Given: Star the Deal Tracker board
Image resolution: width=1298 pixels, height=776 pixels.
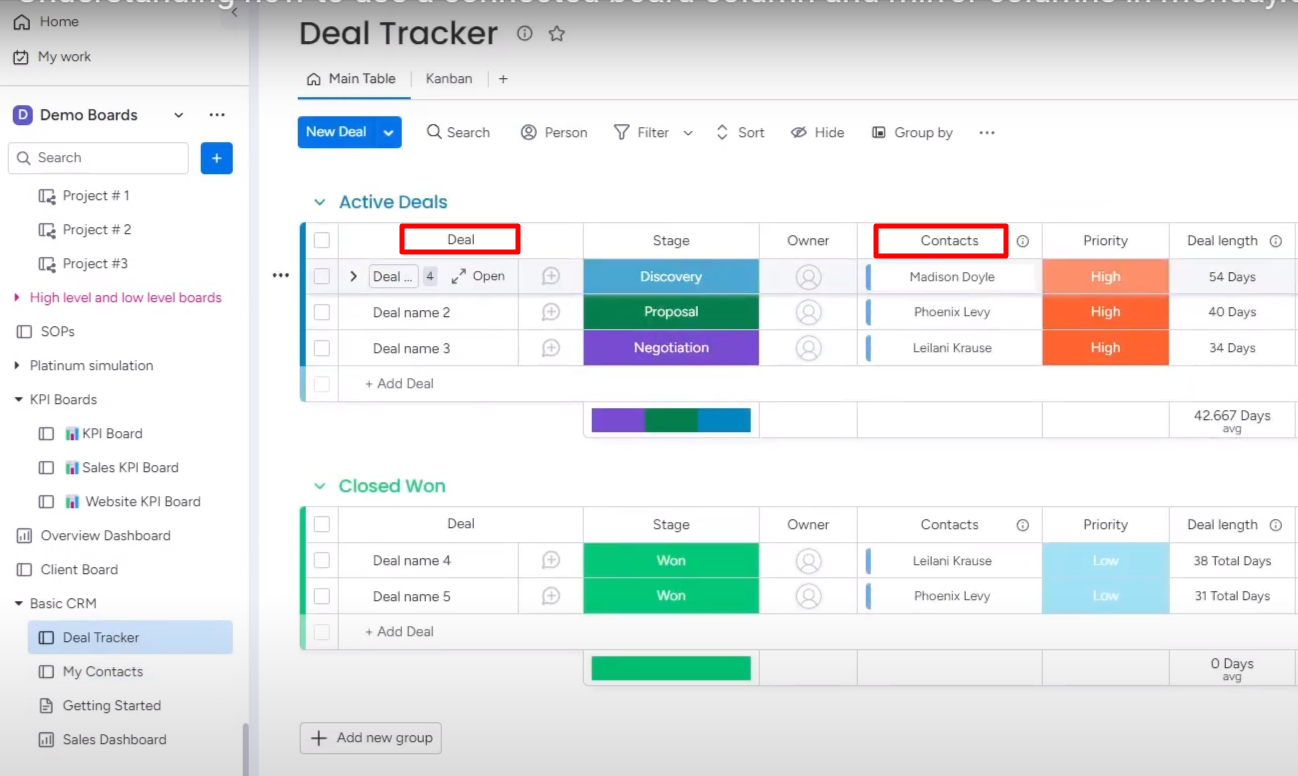Looking at the screenshot, I should (556, 33).
